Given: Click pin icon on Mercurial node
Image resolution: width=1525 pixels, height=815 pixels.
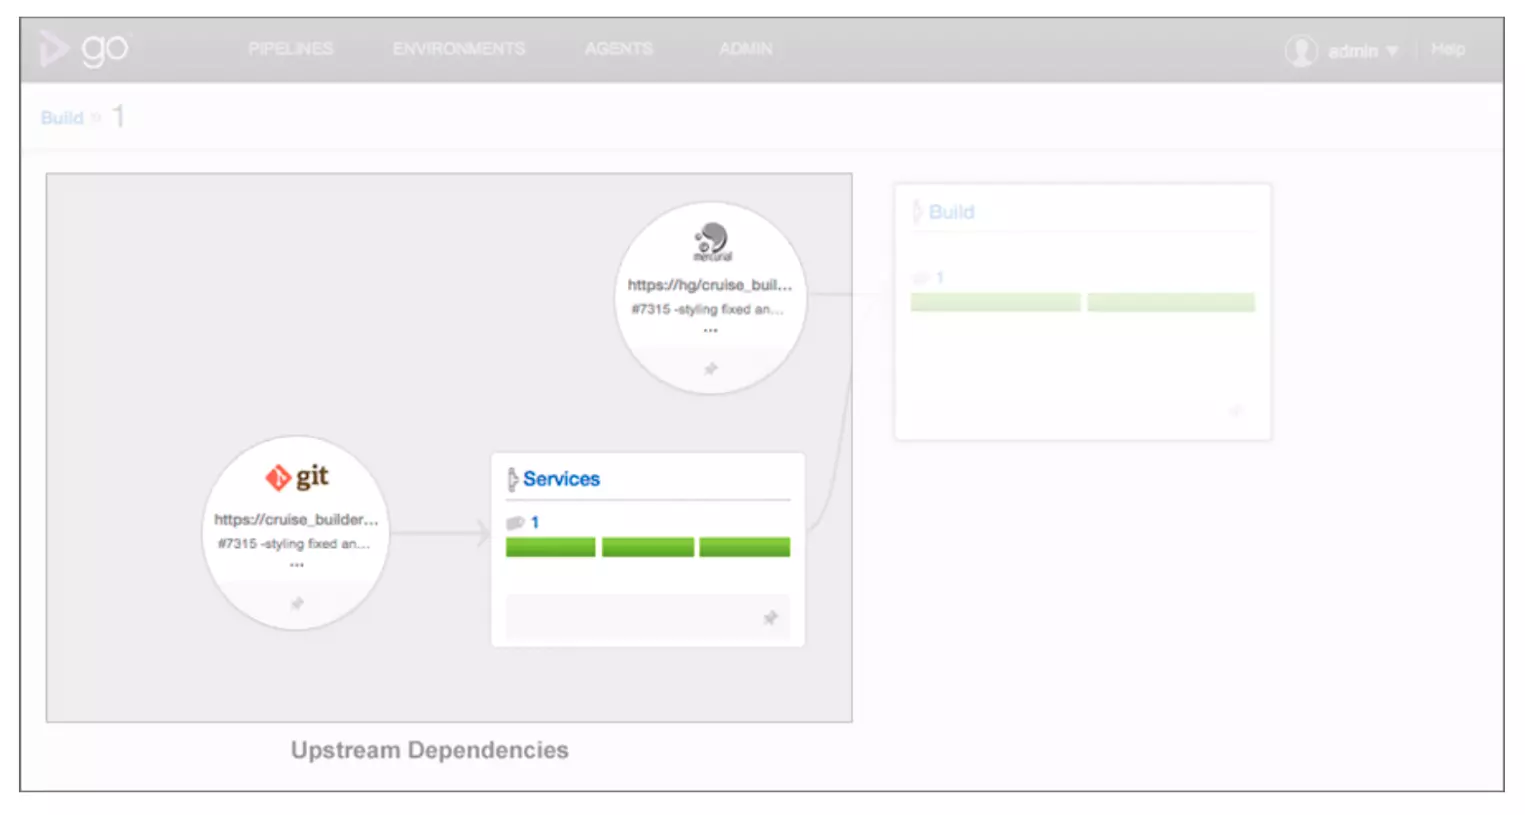Looking at the screenshot, I should [x=711, y=369].
